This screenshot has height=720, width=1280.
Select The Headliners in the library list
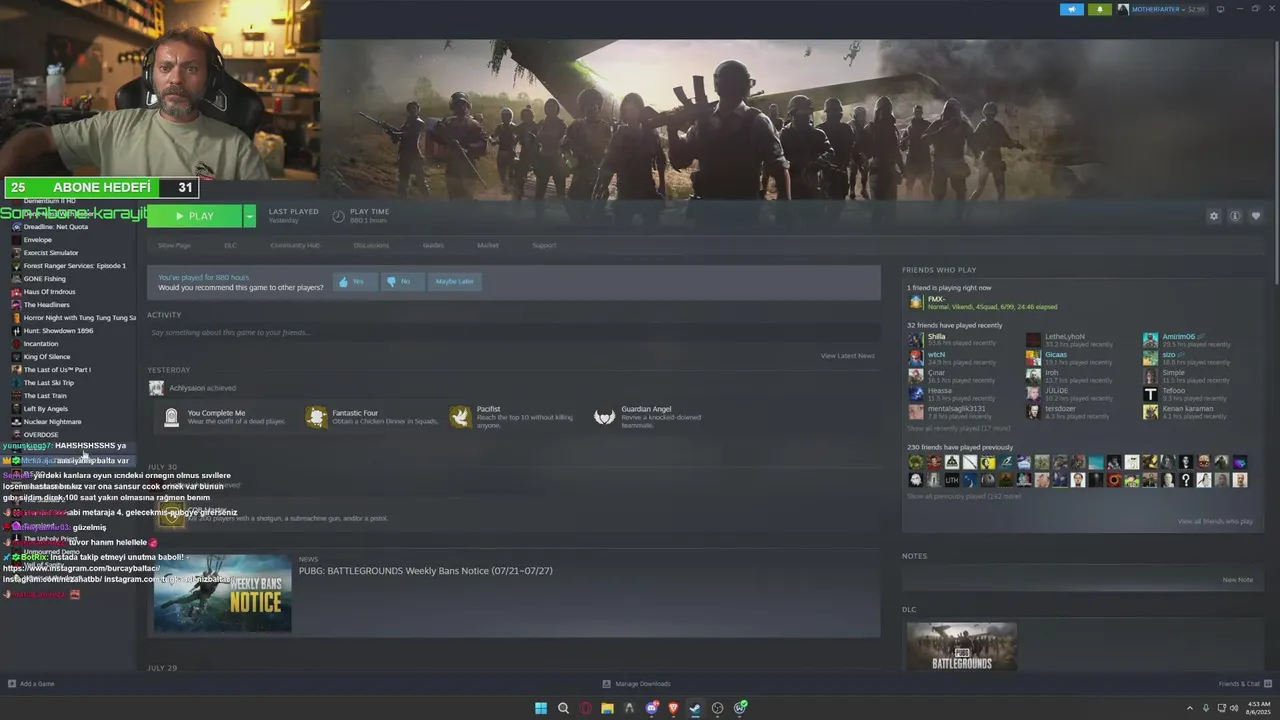click(47, 305)
